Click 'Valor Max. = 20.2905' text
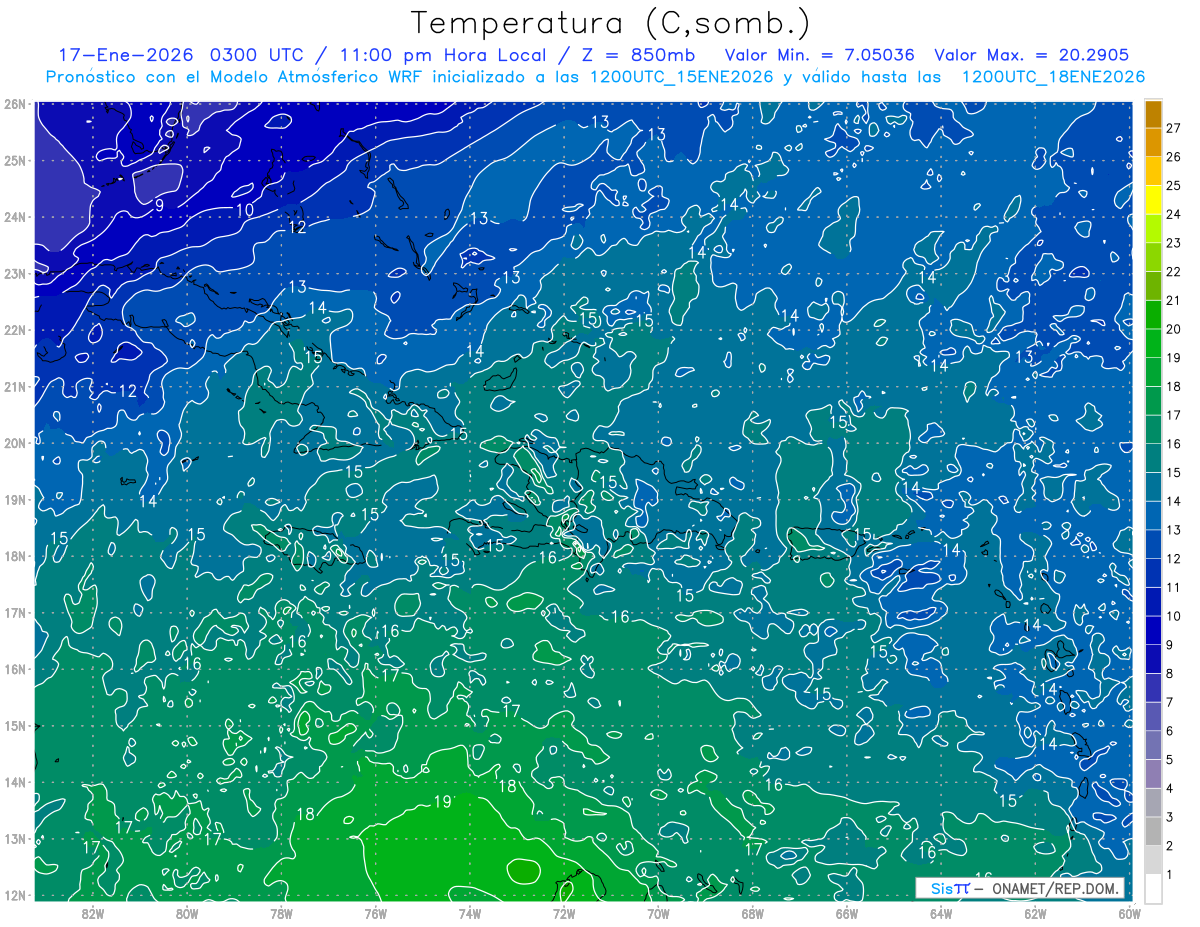The image size is (1200, 927). pos(1032,55)
